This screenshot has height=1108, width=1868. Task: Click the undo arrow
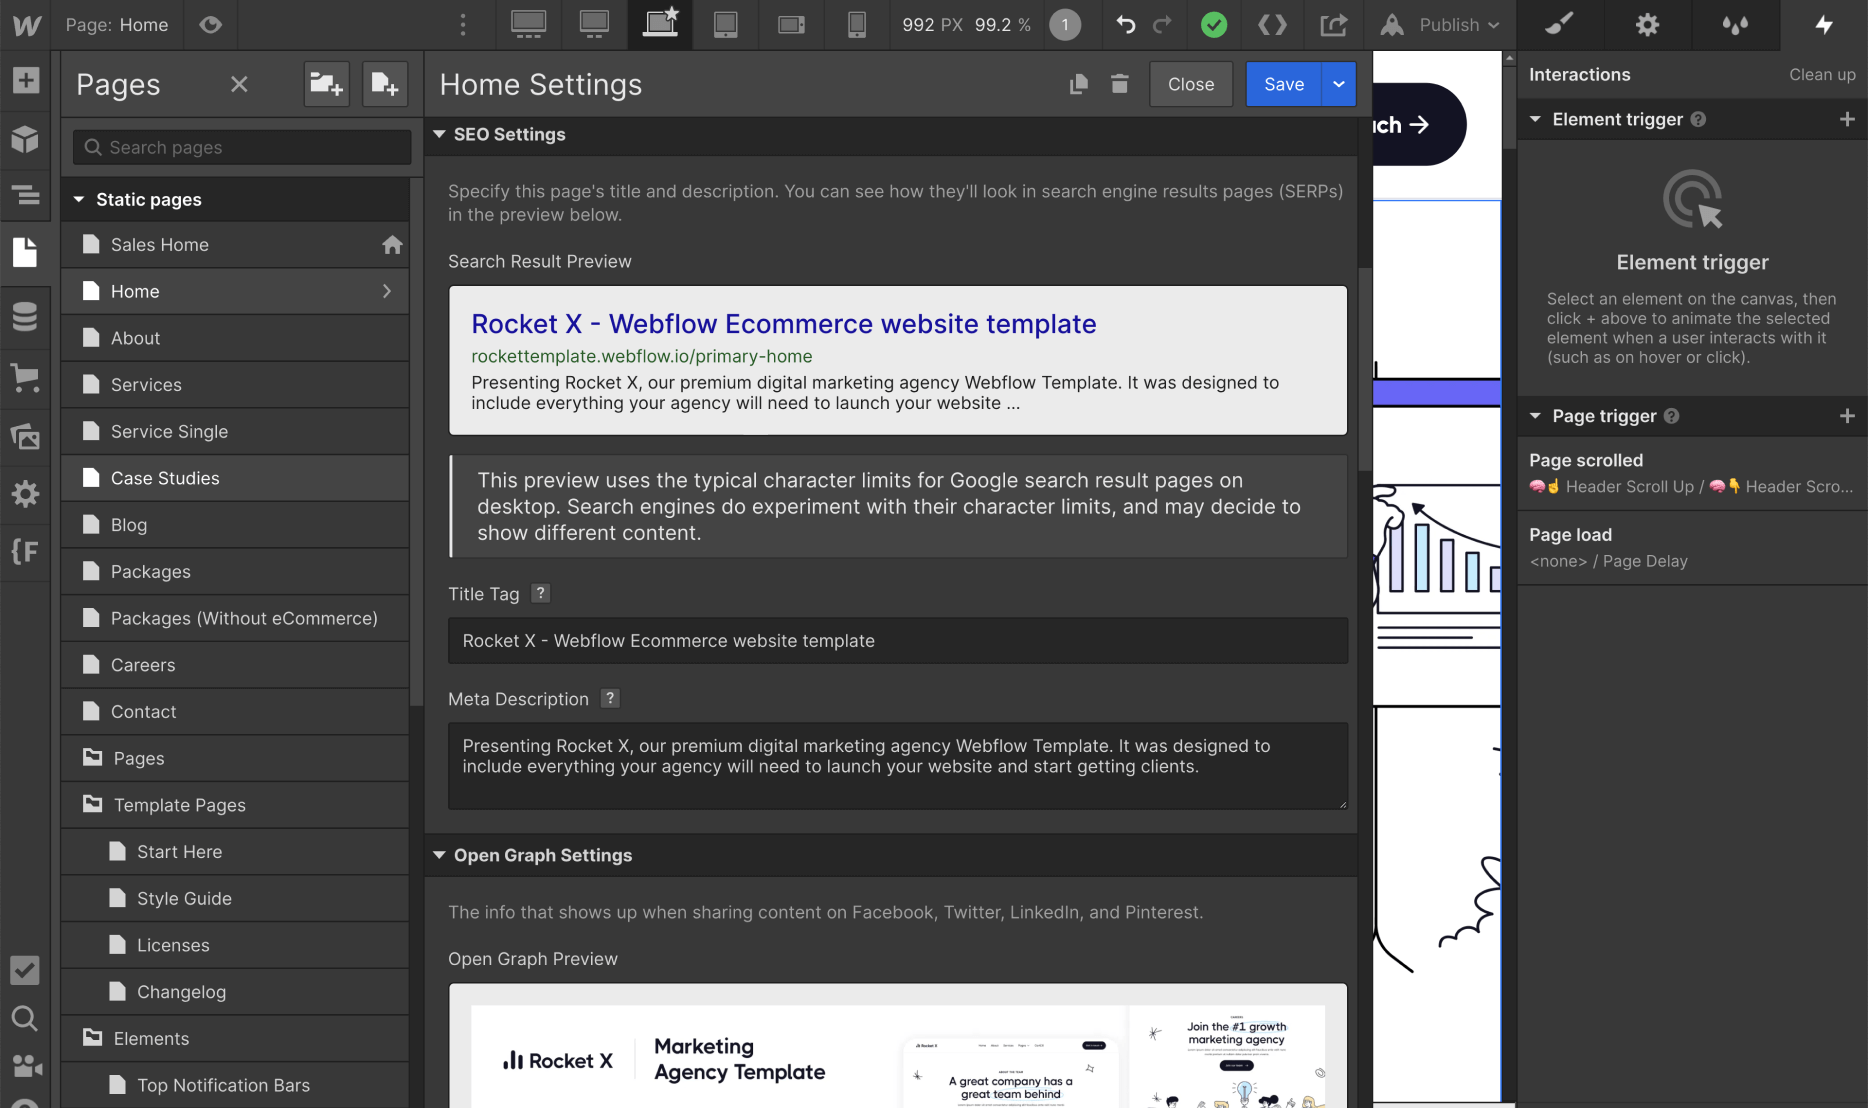click(x=1126, y=25)
